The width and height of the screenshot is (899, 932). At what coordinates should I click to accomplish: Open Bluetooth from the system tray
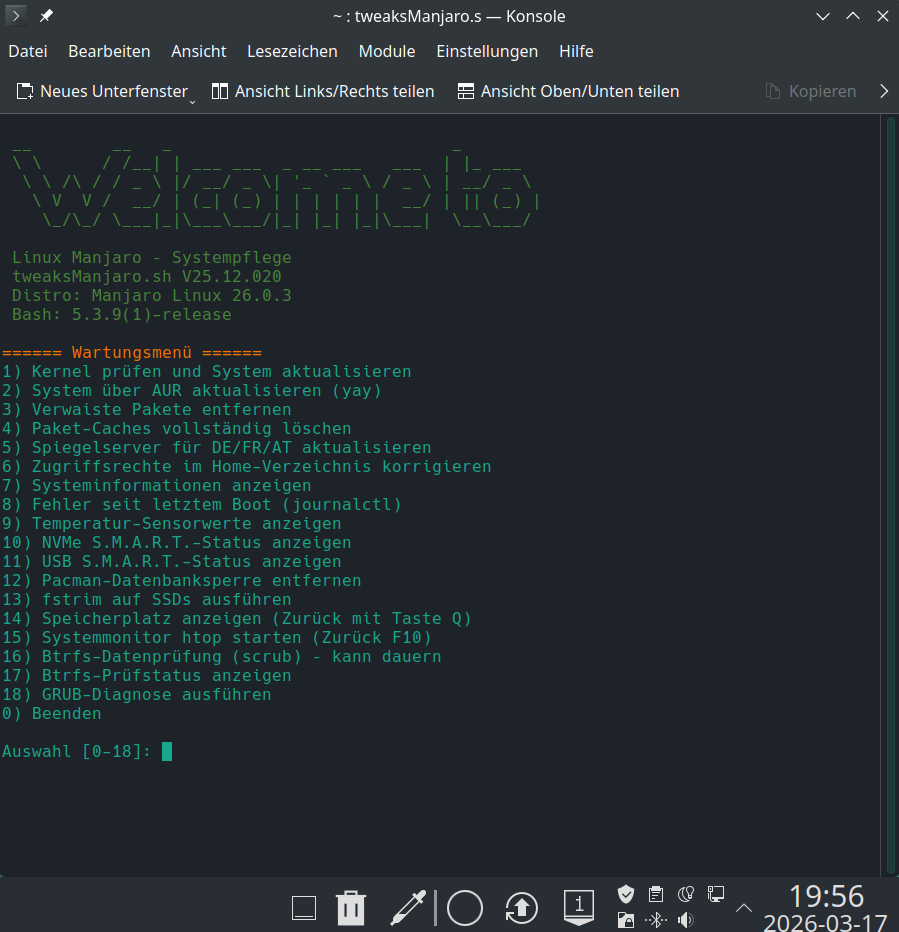coord(657,918)
